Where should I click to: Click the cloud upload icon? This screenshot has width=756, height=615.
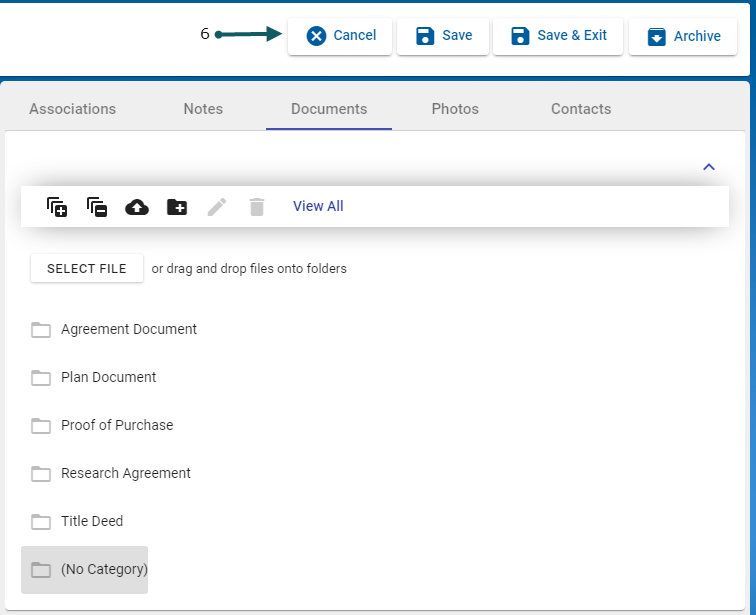point(137,207)
